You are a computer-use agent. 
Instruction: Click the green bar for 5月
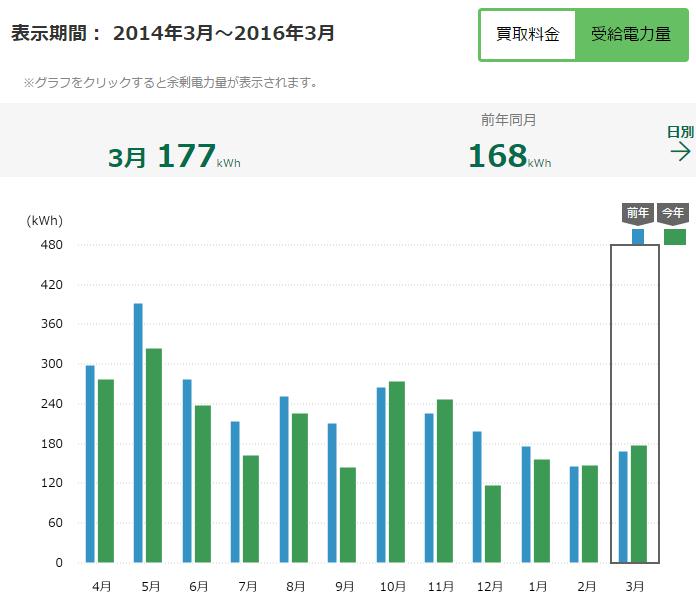(x=153, y=455)
